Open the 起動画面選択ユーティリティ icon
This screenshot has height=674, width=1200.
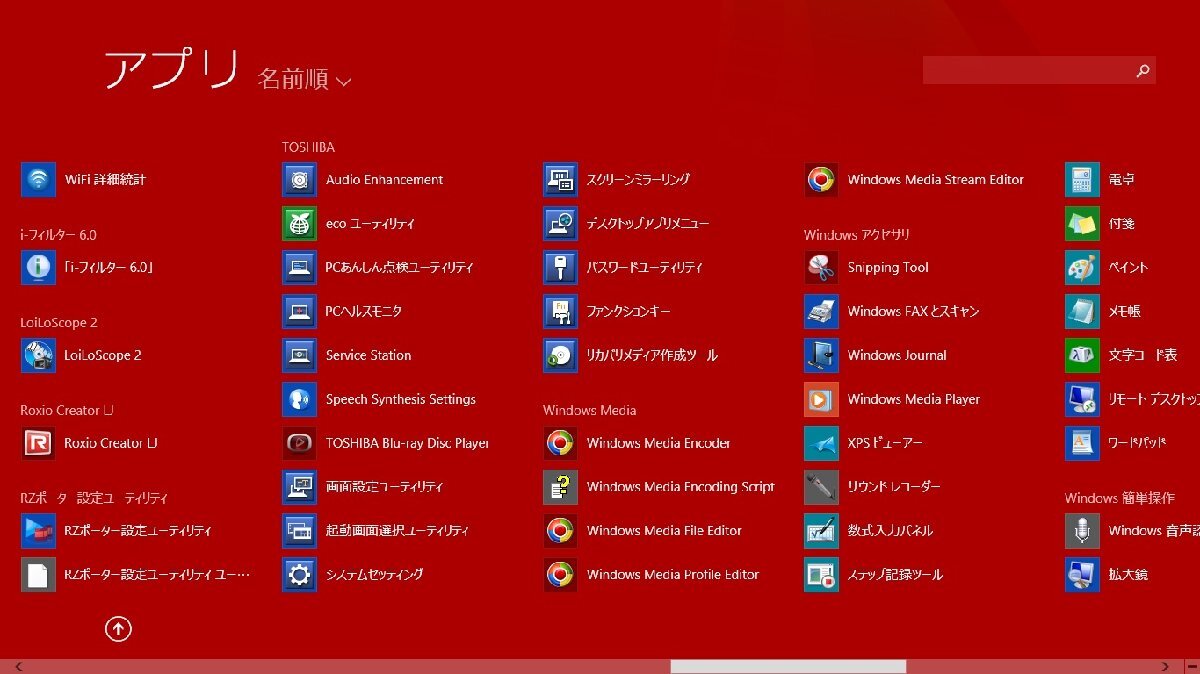coord(299,531)
